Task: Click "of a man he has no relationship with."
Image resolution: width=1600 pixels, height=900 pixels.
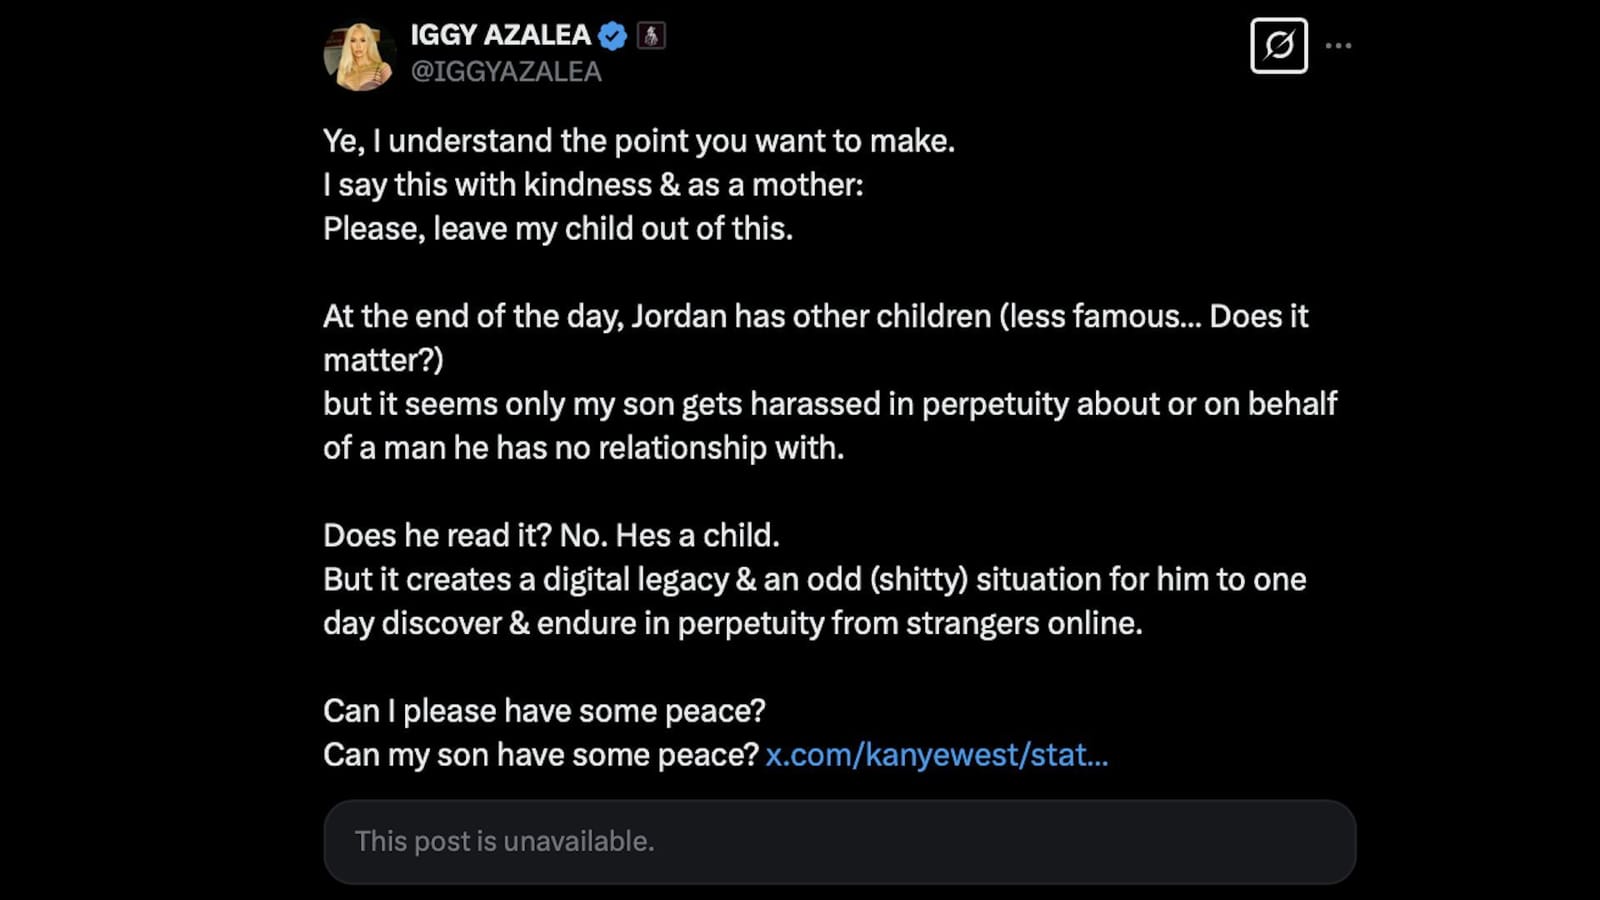Action: click(x=583, y=448)
